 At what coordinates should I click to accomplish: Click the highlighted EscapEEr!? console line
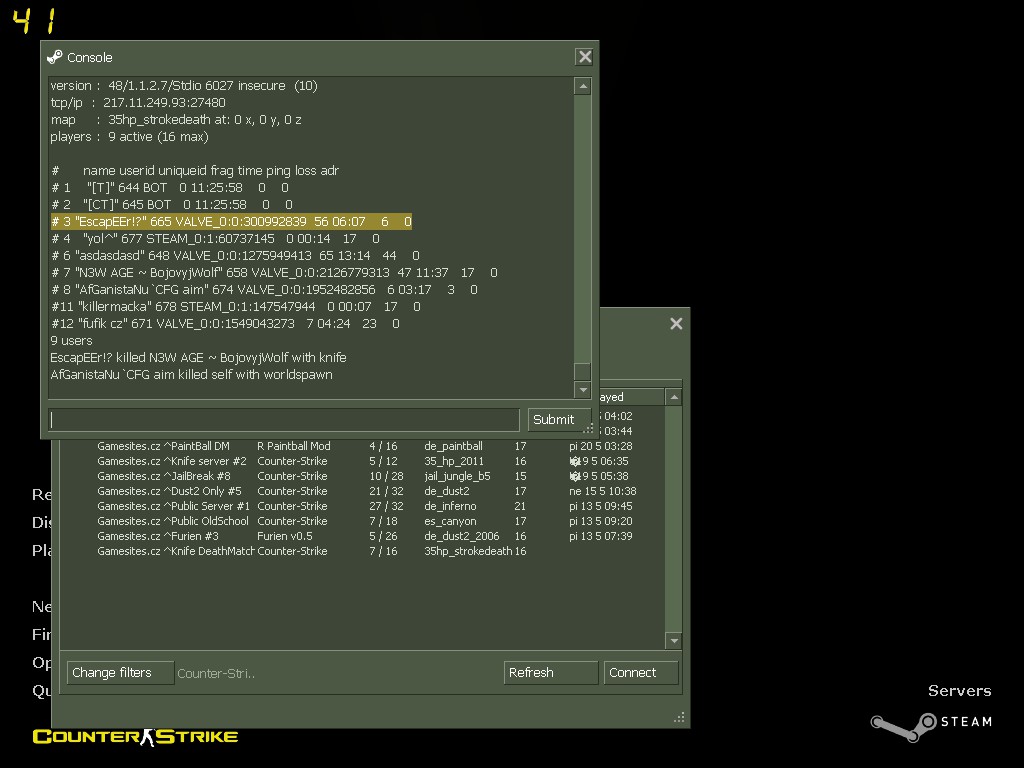click(x=231, y=222)
